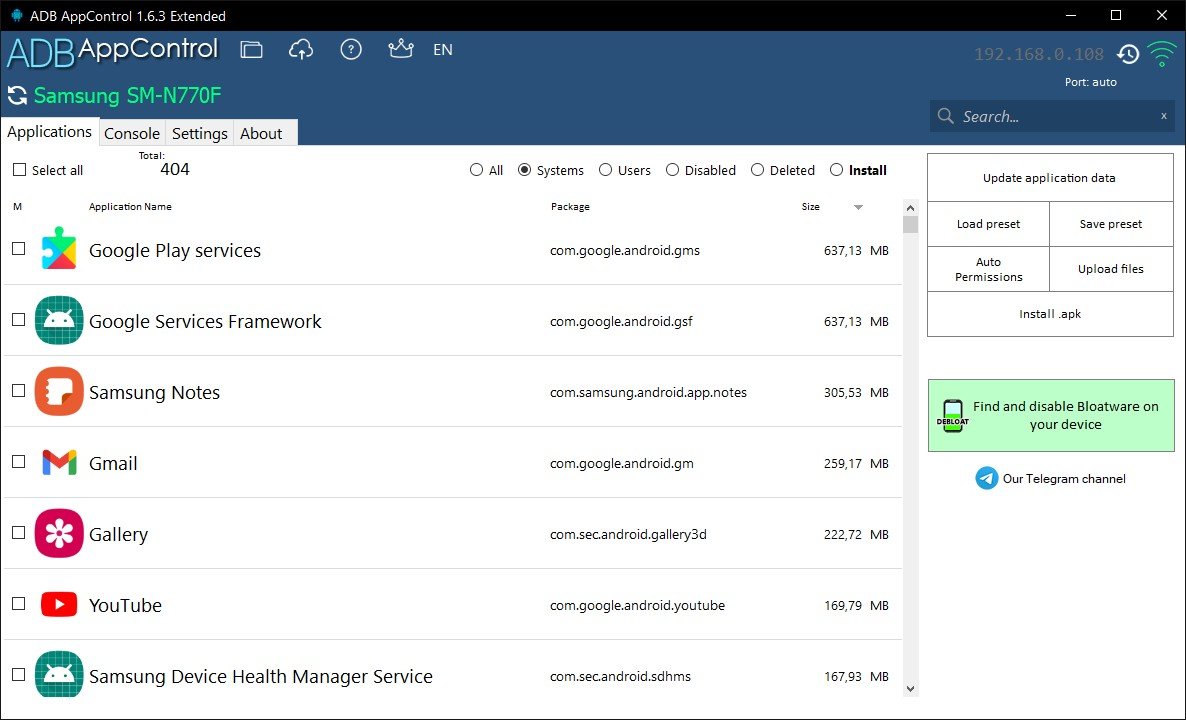
Task: Click the Debloat phone icon
Action: click(953, 415)
